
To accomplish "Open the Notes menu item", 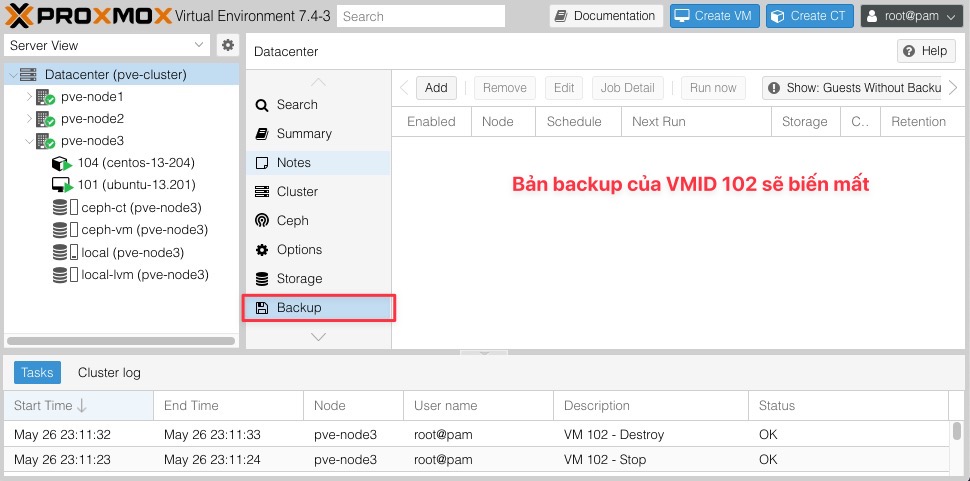I will click(318, 163).
